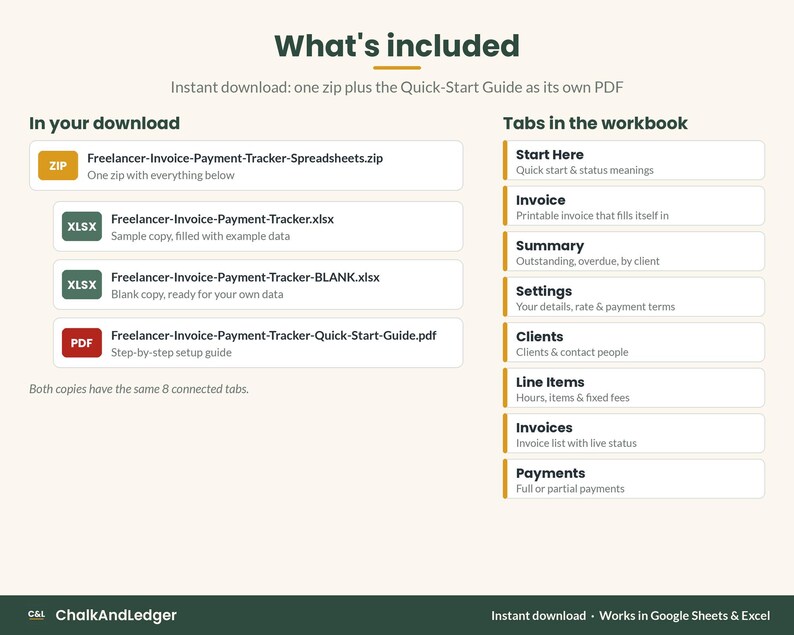This screenshot has height=635, width=794.
Task: Open the Start Here tab card
Action: (x=633, y=161)
